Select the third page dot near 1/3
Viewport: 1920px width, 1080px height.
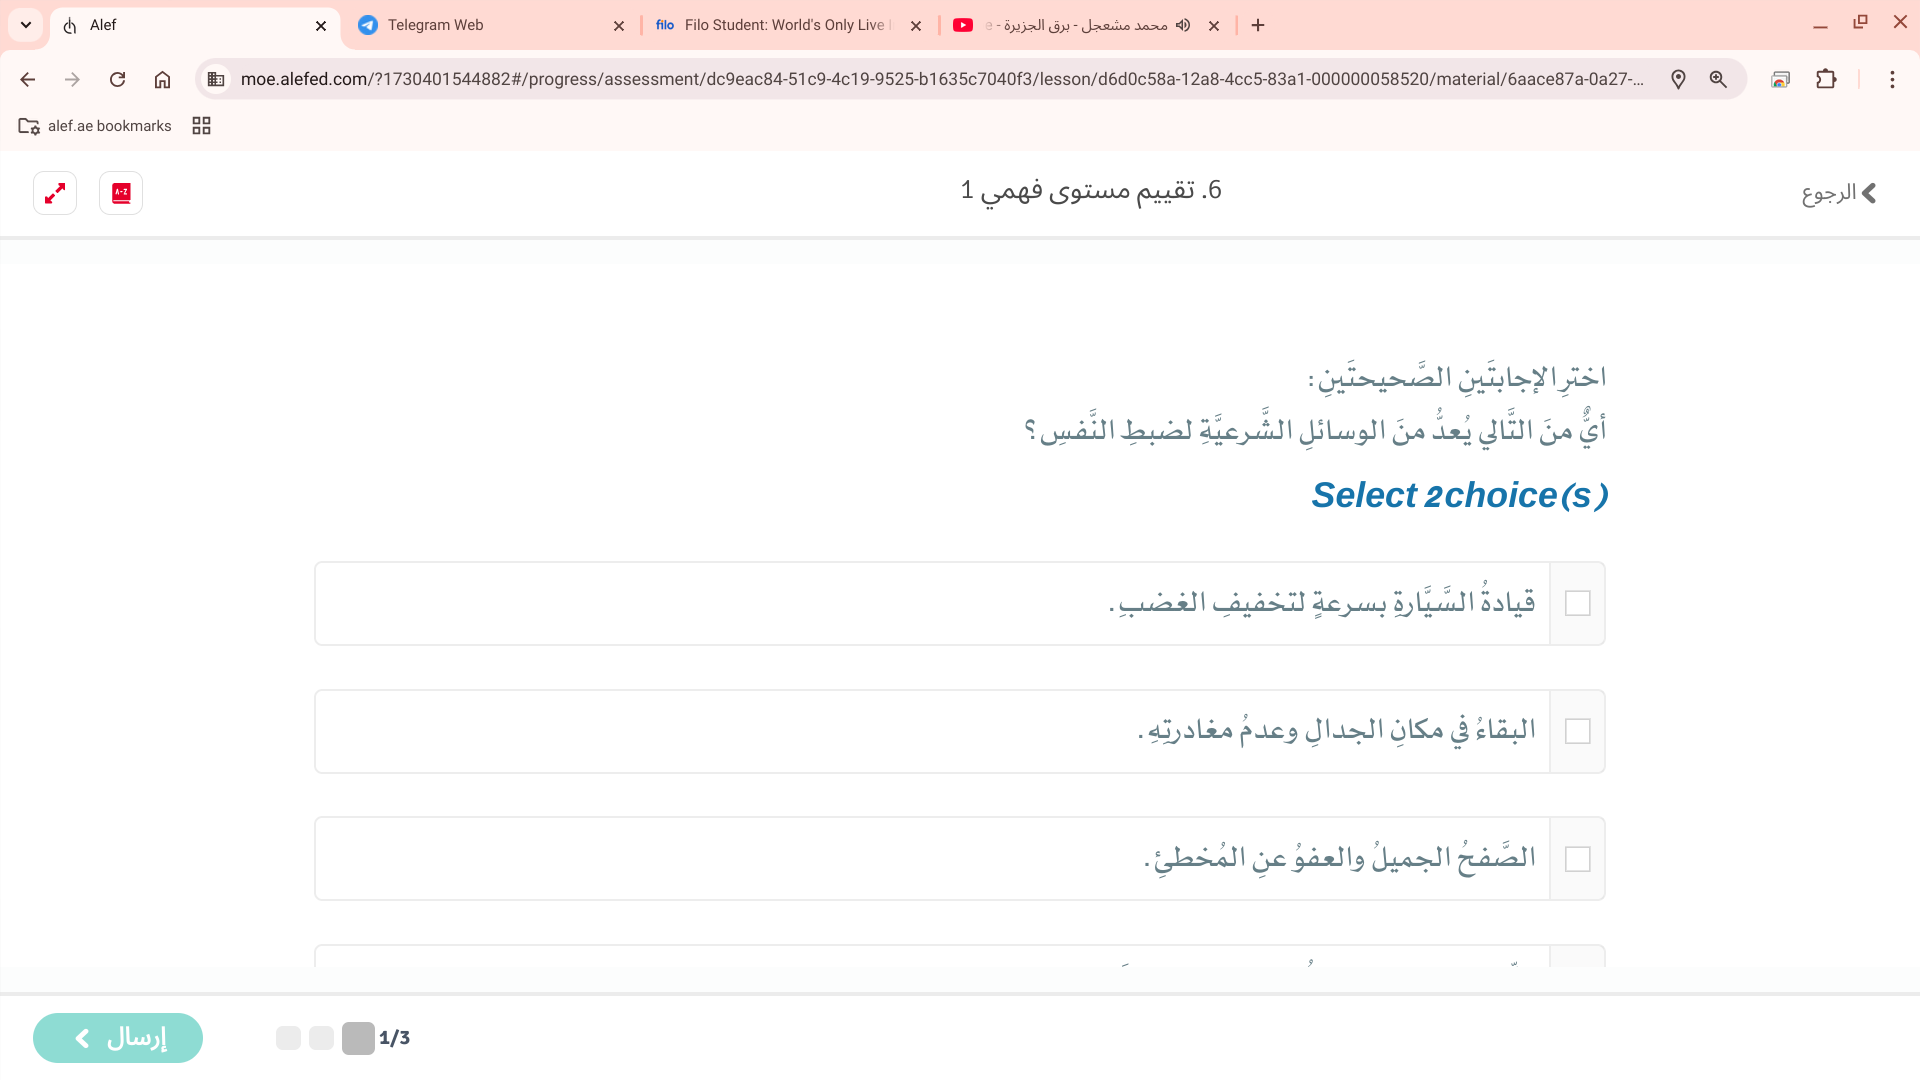pyautogui.click(x=357, y=1038)
